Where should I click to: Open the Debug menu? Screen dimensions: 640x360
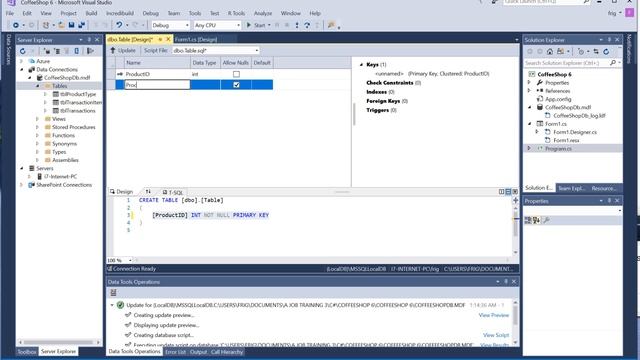point(151,13)
